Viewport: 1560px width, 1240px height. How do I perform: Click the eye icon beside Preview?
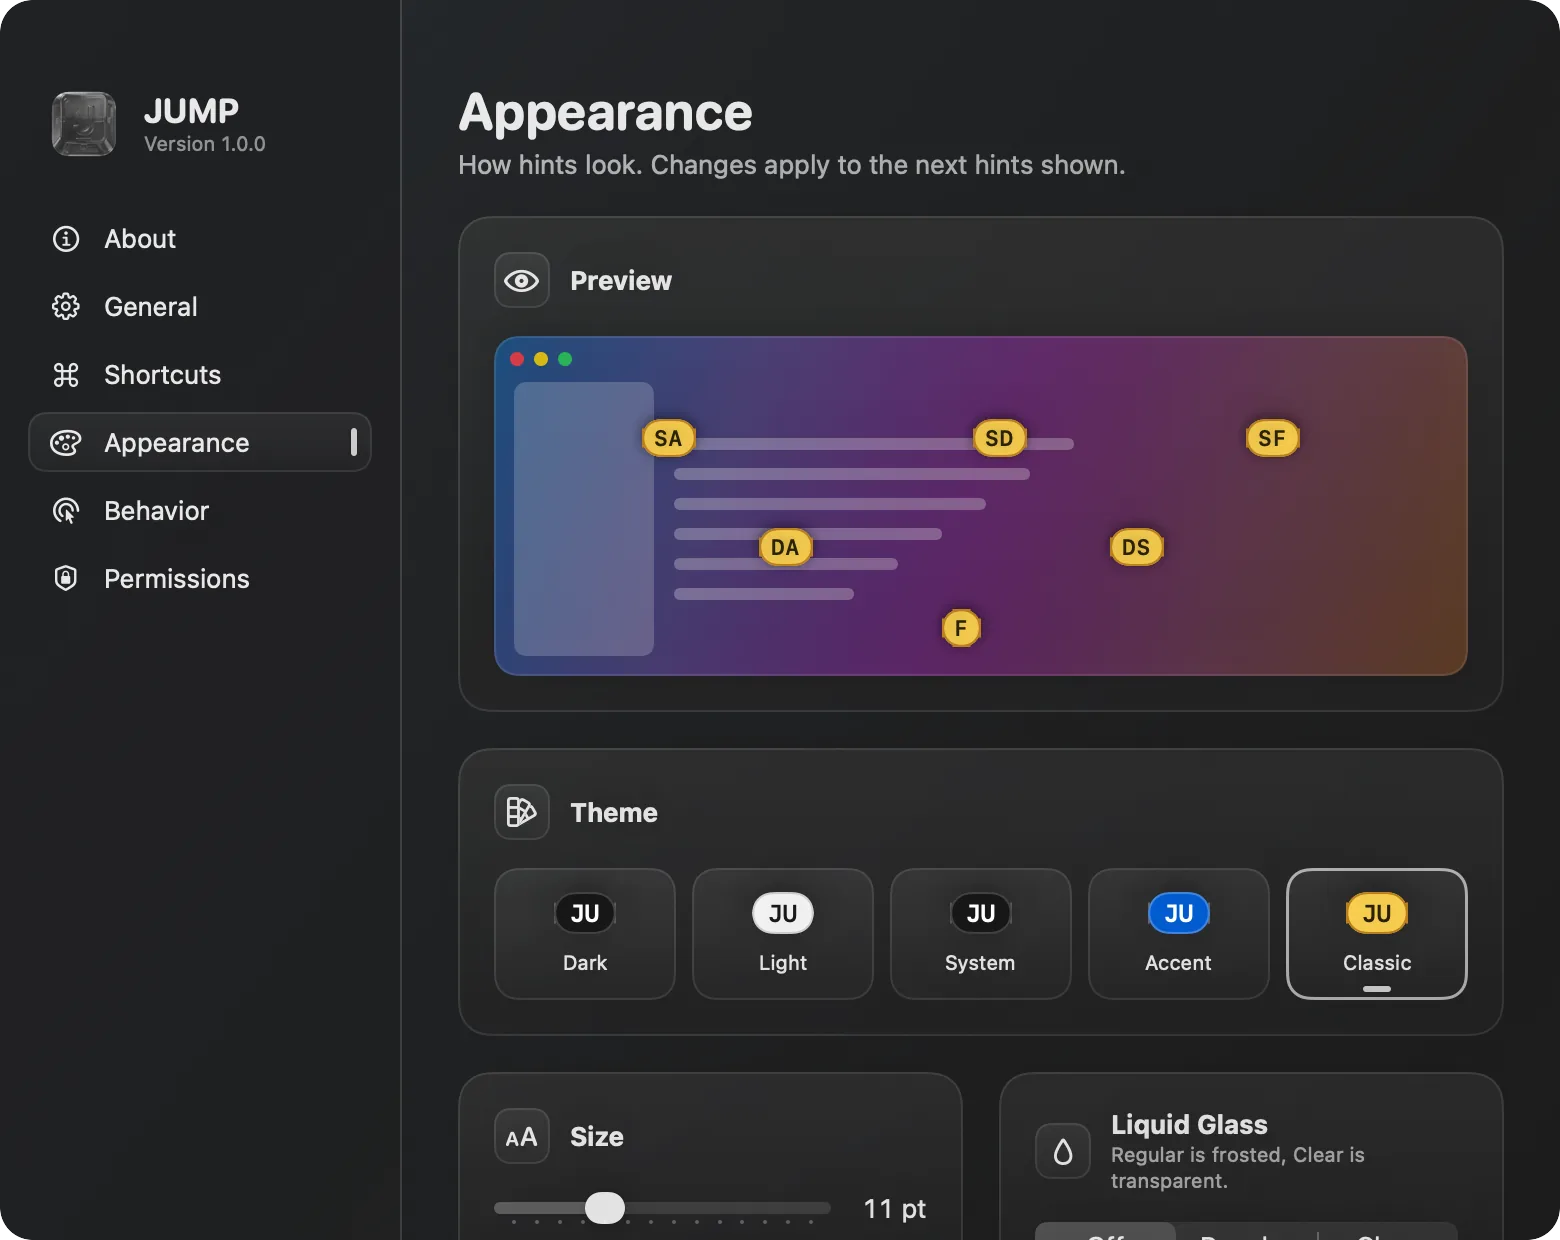pyautogui.click(x=522, y=281)
